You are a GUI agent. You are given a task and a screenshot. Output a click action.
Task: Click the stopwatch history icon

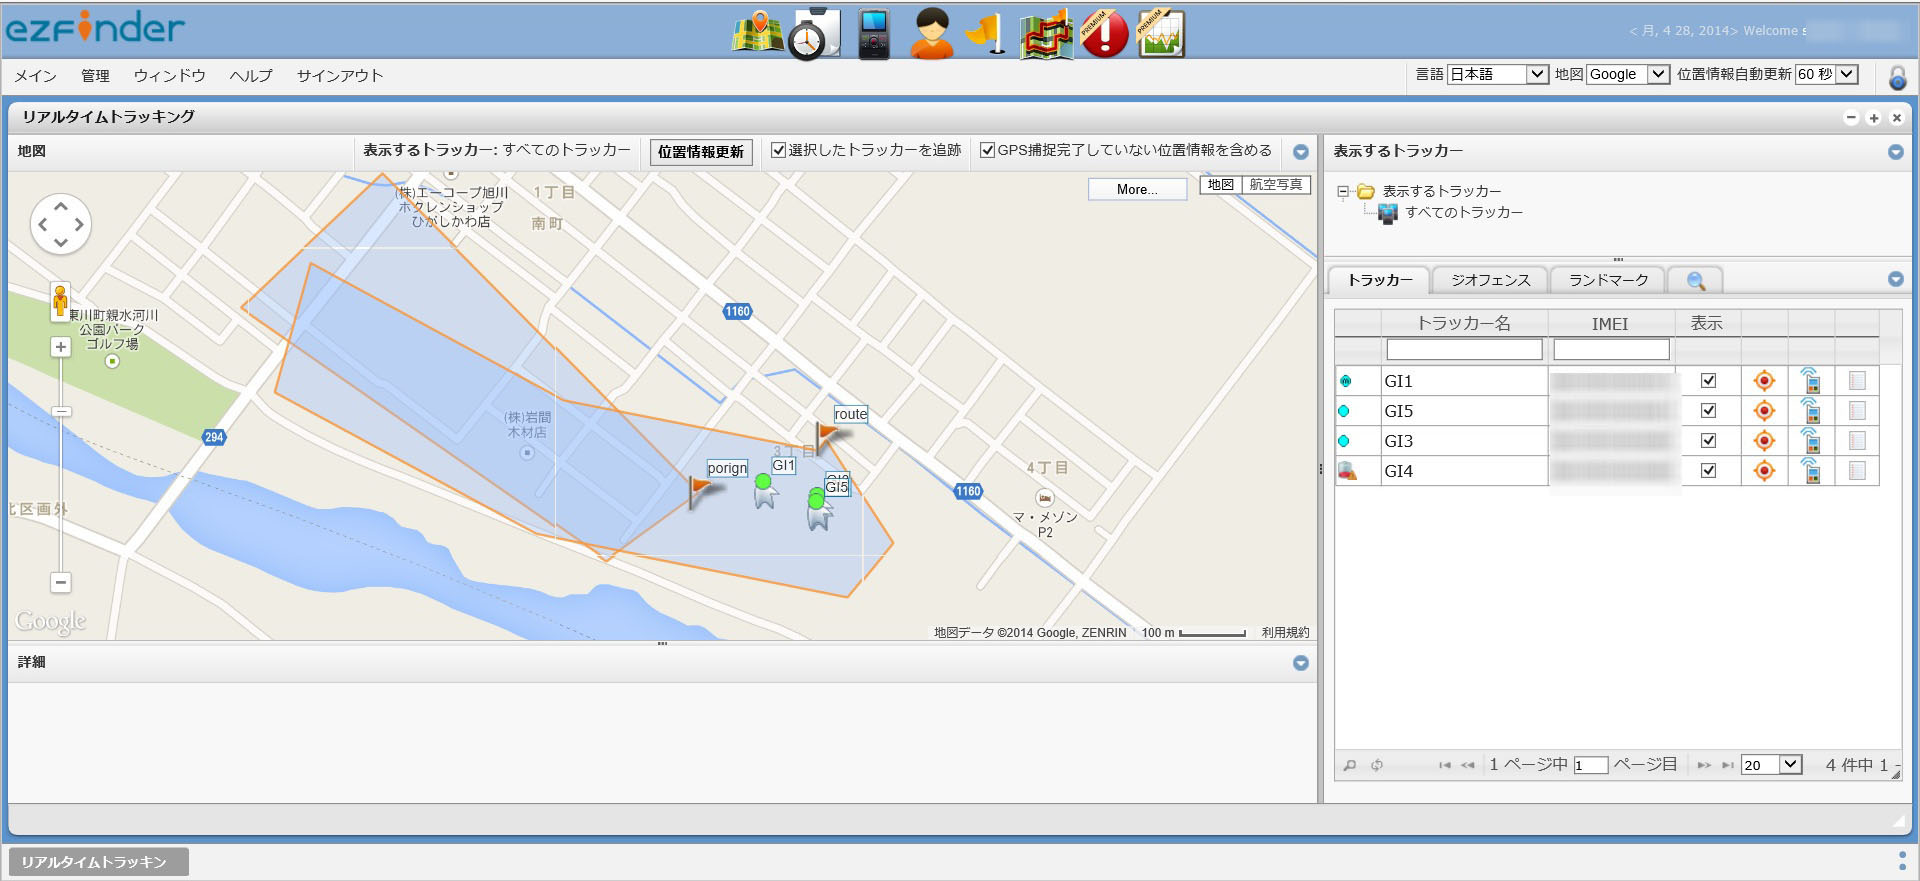point(814,35)
